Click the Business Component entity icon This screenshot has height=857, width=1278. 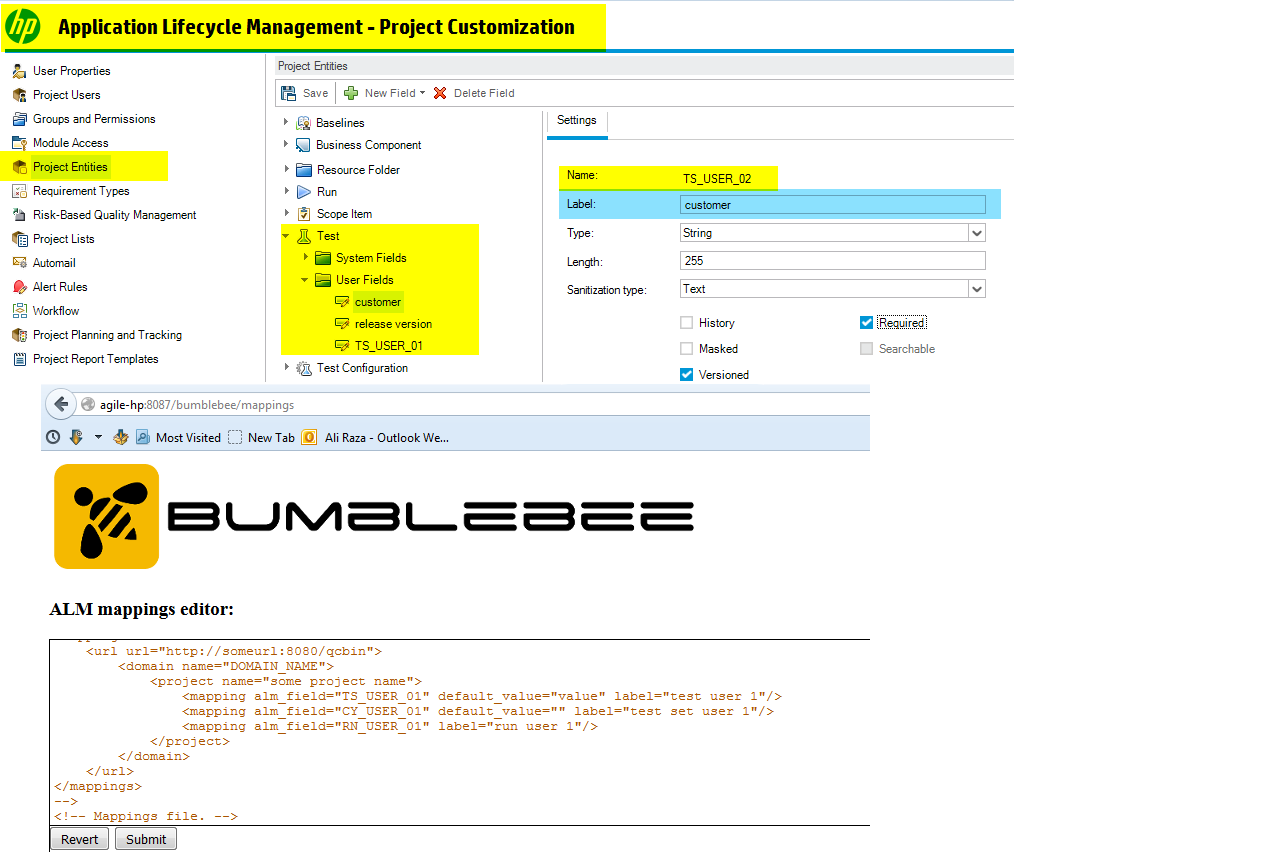(x=303, y=145)
